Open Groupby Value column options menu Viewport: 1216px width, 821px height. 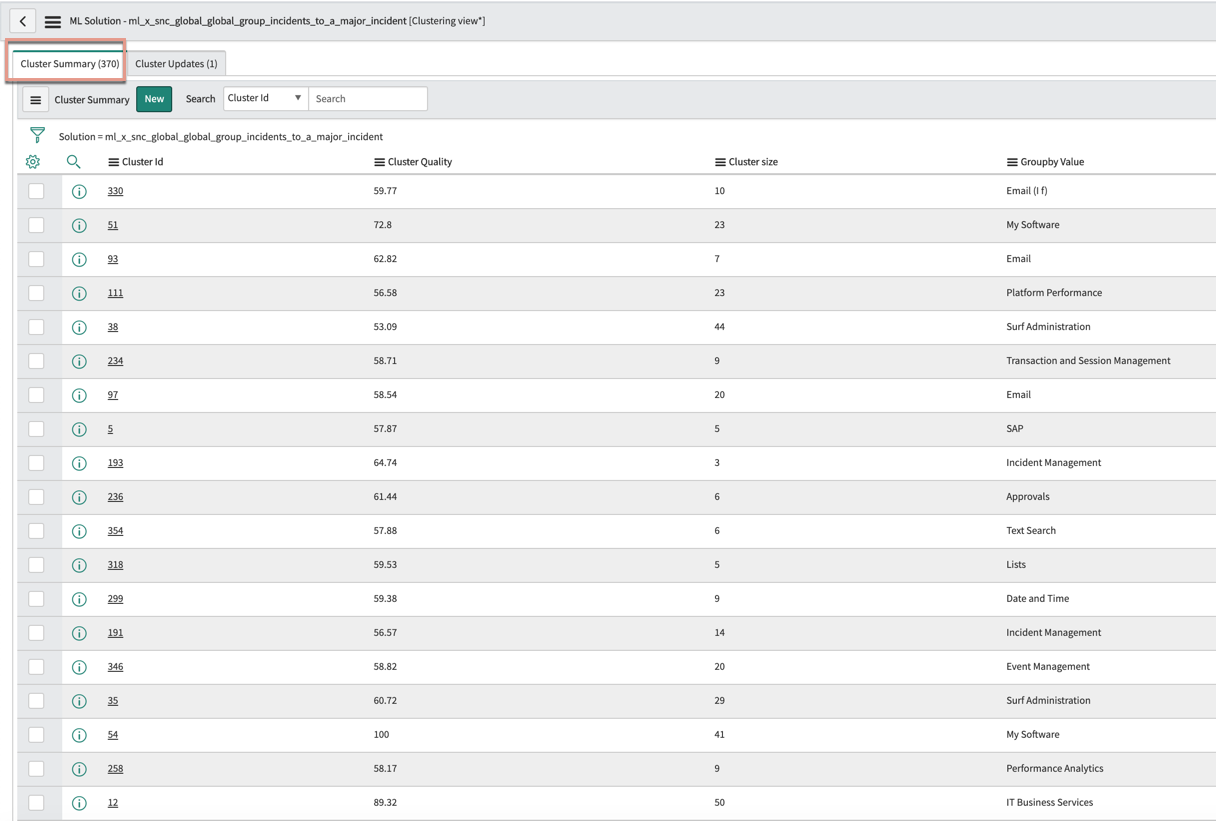(1012, 162)
